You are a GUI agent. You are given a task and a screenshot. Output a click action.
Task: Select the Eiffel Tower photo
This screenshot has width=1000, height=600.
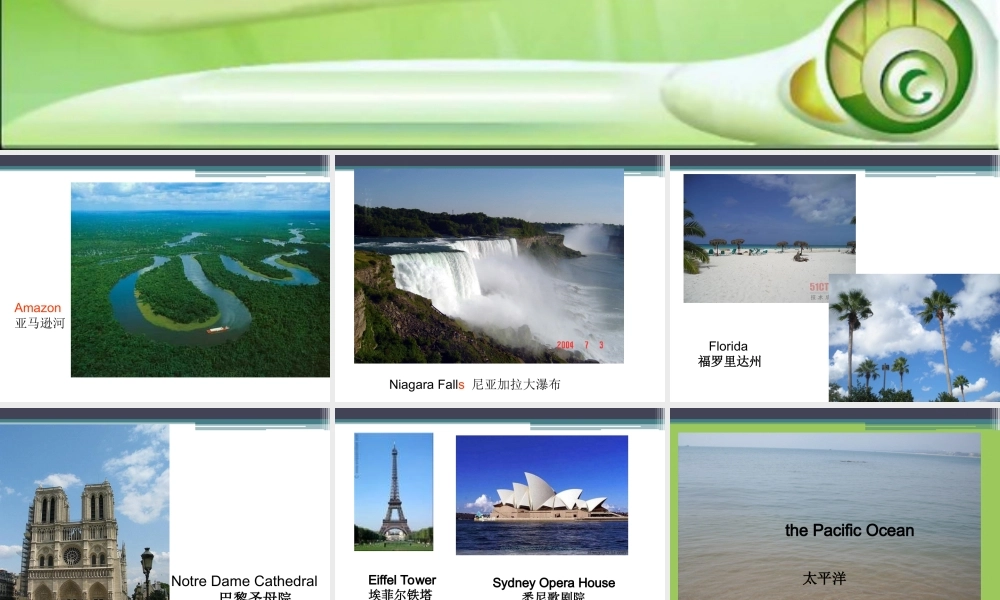pyautogui.click(x=393, y=492)
